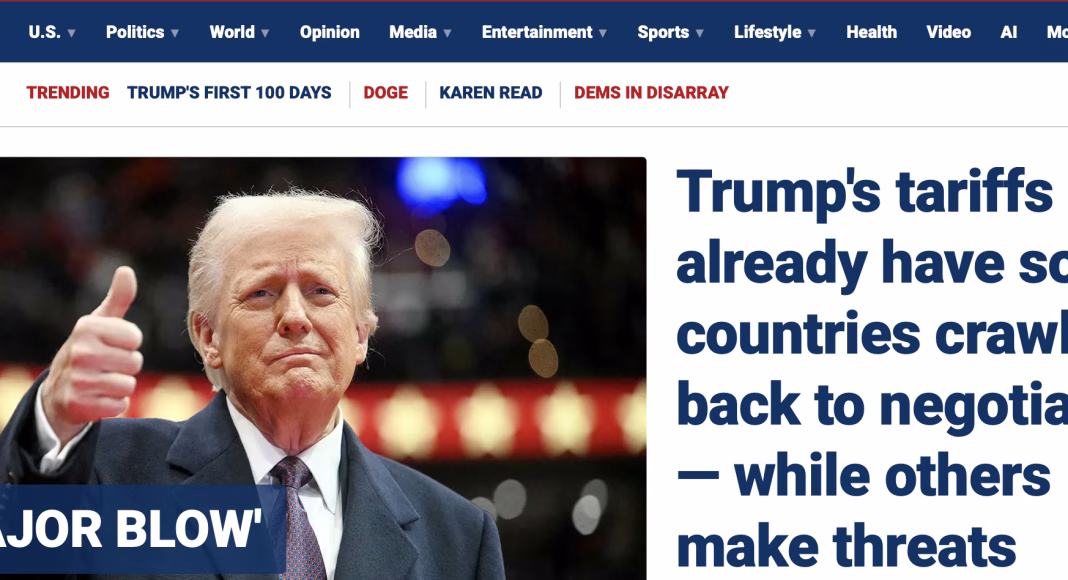Image resolution: width=1068 pixels, height=580 pixels.
Task: Expand the Politics dropdown arrow
Action: click(x=175, y=33)
